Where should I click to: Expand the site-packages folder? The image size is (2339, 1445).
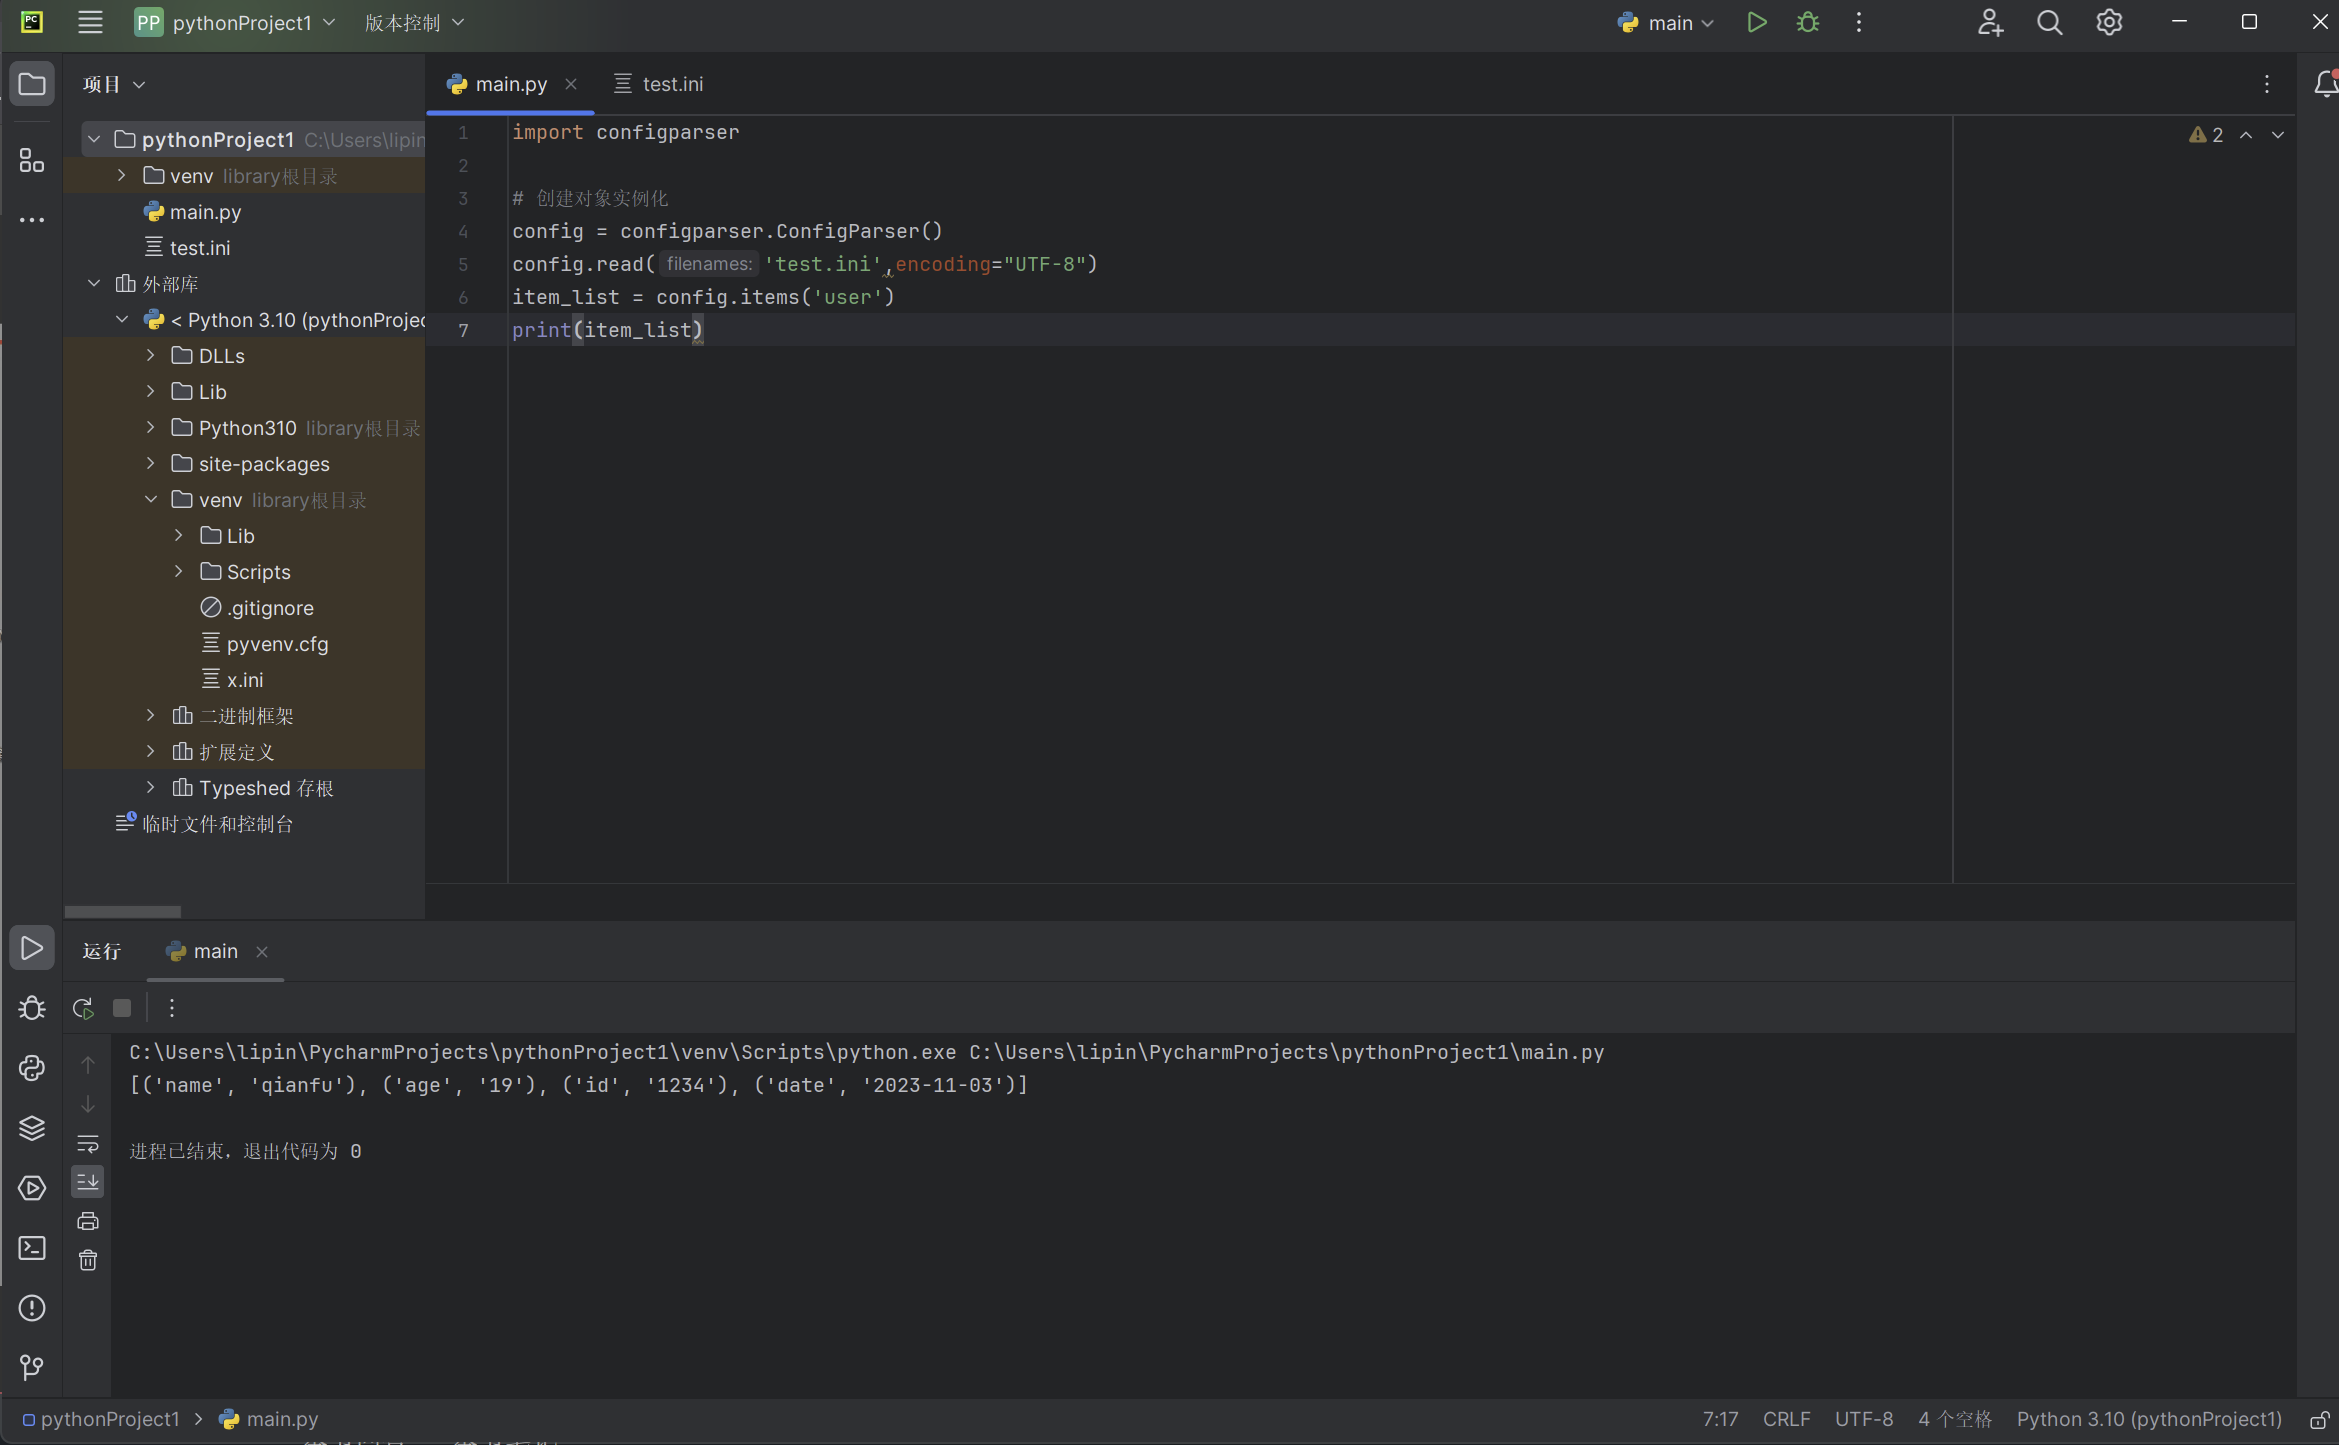click(x=150, y=463)
